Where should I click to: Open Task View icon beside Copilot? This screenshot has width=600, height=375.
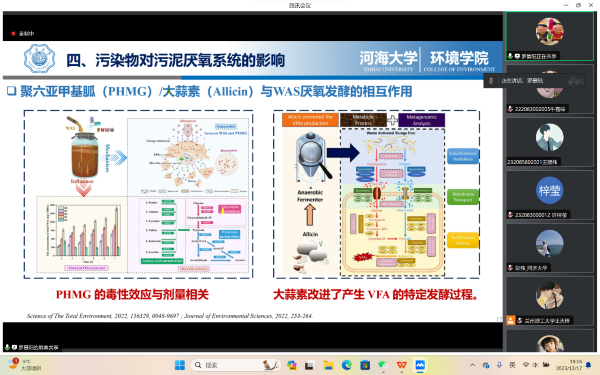(309, 365)
